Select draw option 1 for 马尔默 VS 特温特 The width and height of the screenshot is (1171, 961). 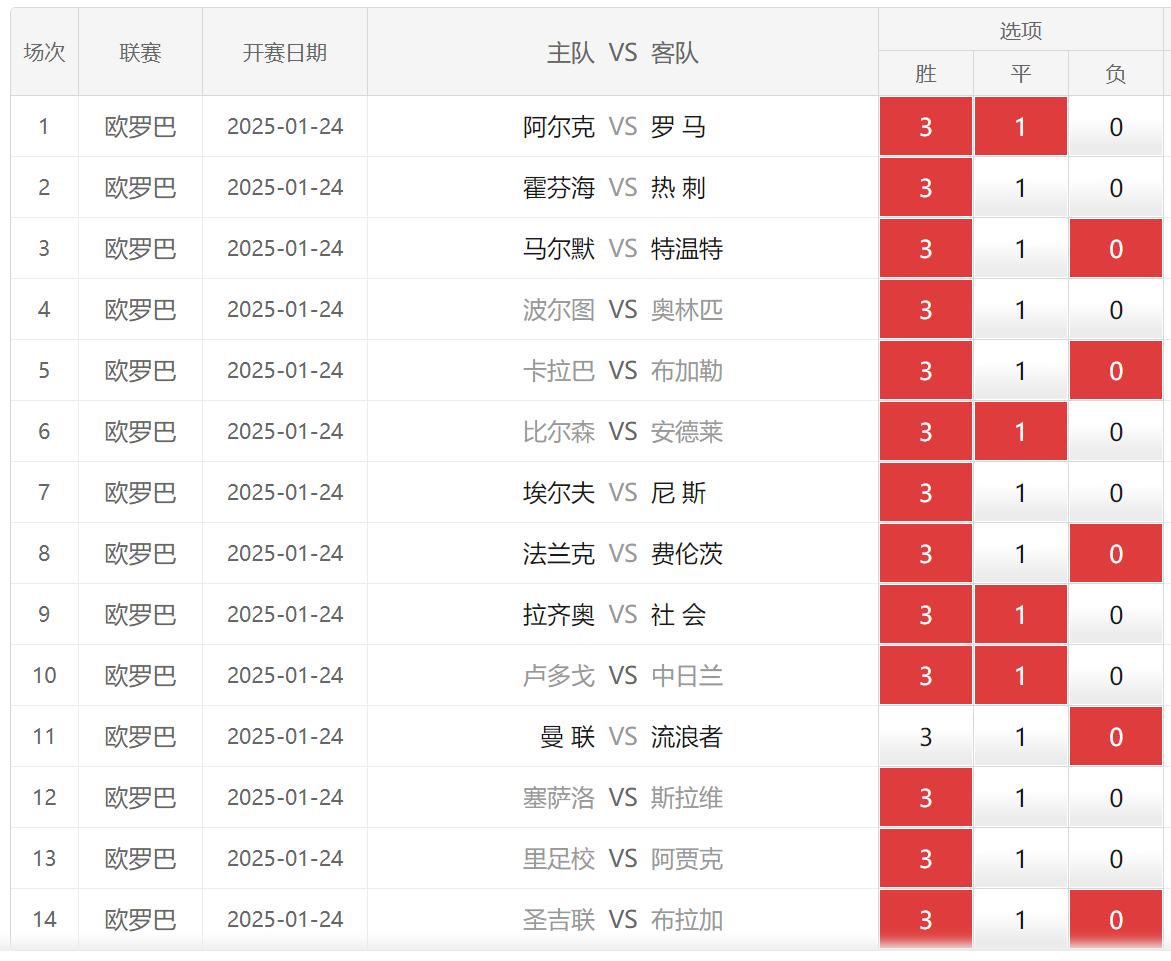coord(1020,249)
